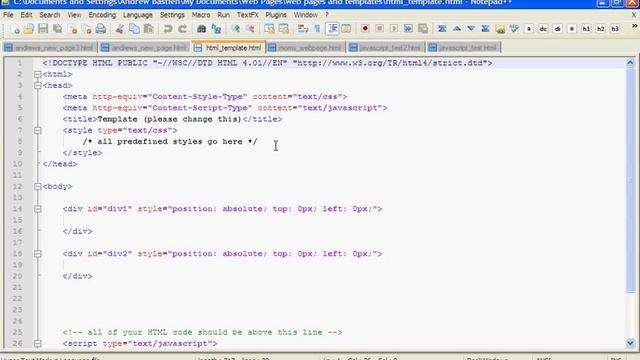640x360 pixels.
Task: Open the Macro menu
Action: 201,15
